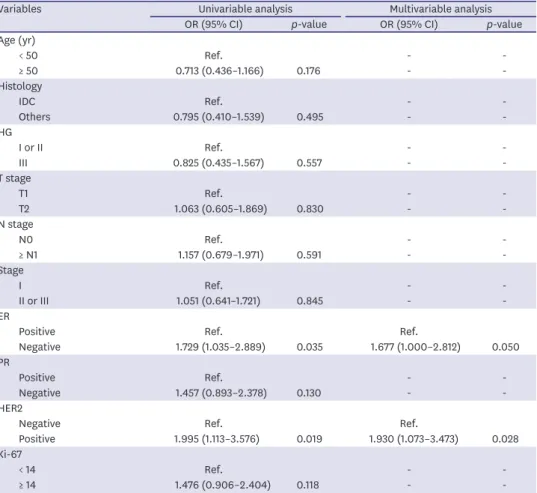Click the p-value '0.050'
537x493 pixels.
coord(505,347)
